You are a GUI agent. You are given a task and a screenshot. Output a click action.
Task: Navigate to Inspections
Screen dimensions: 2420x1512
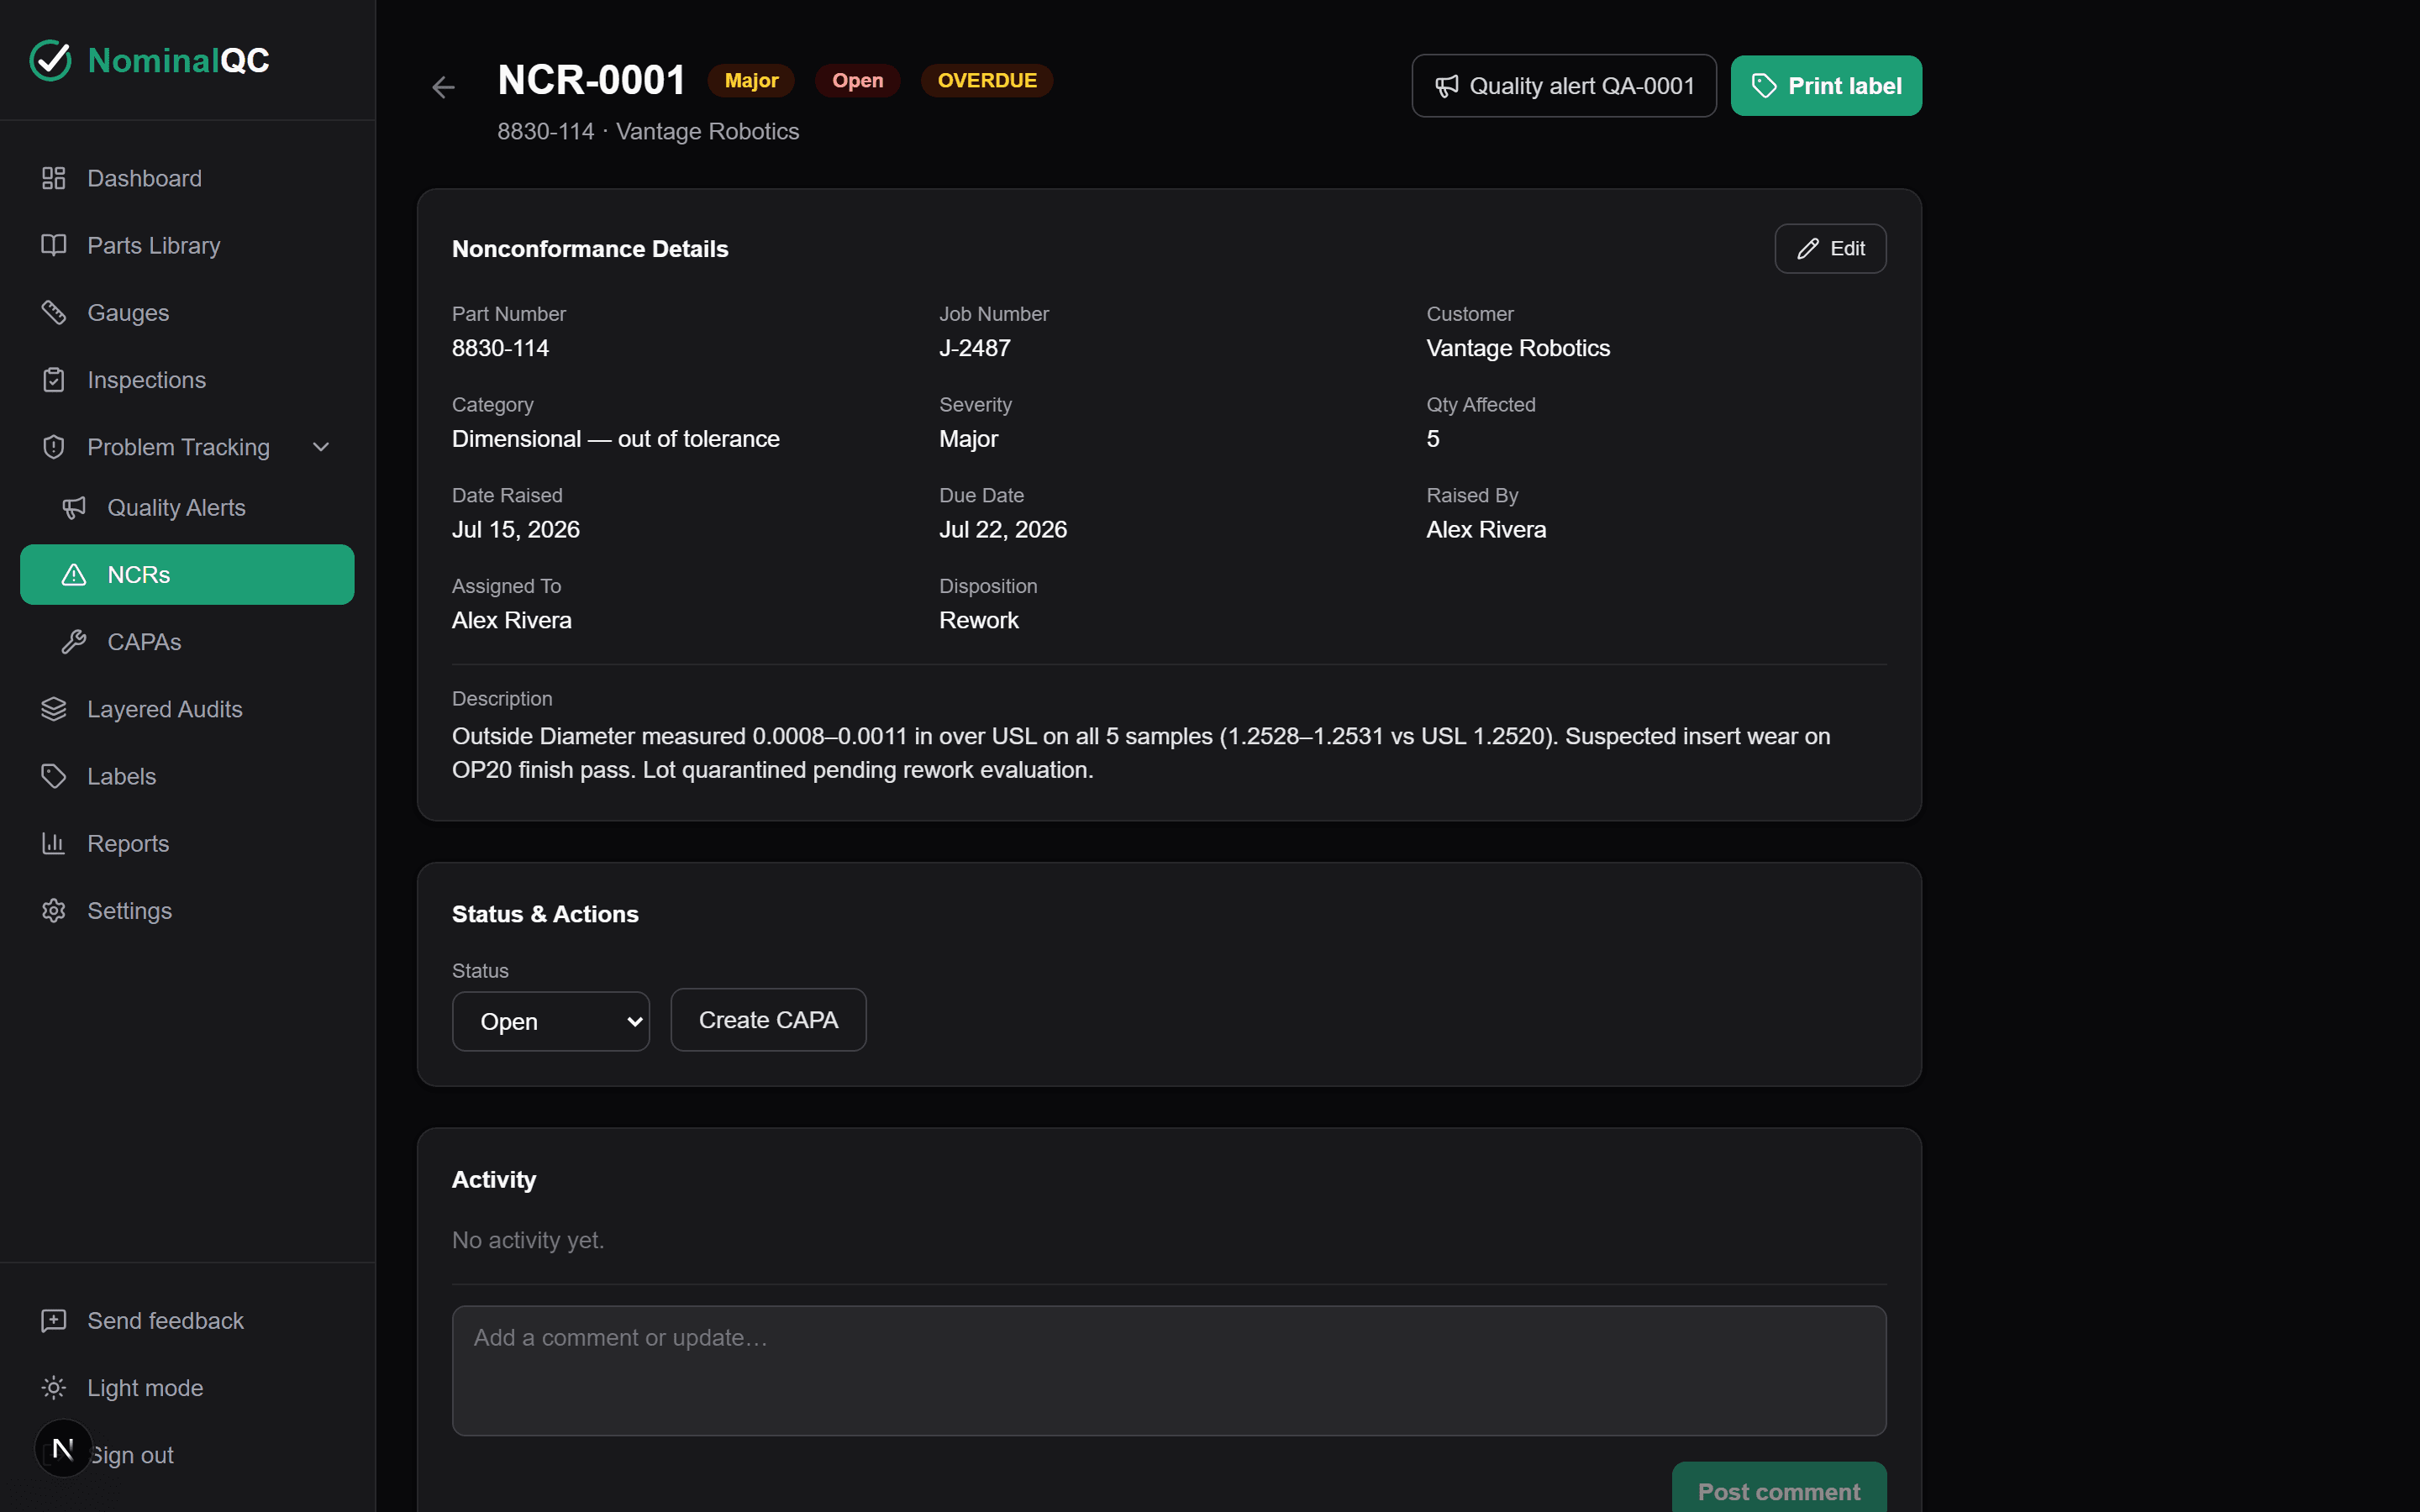pos(187,380)
